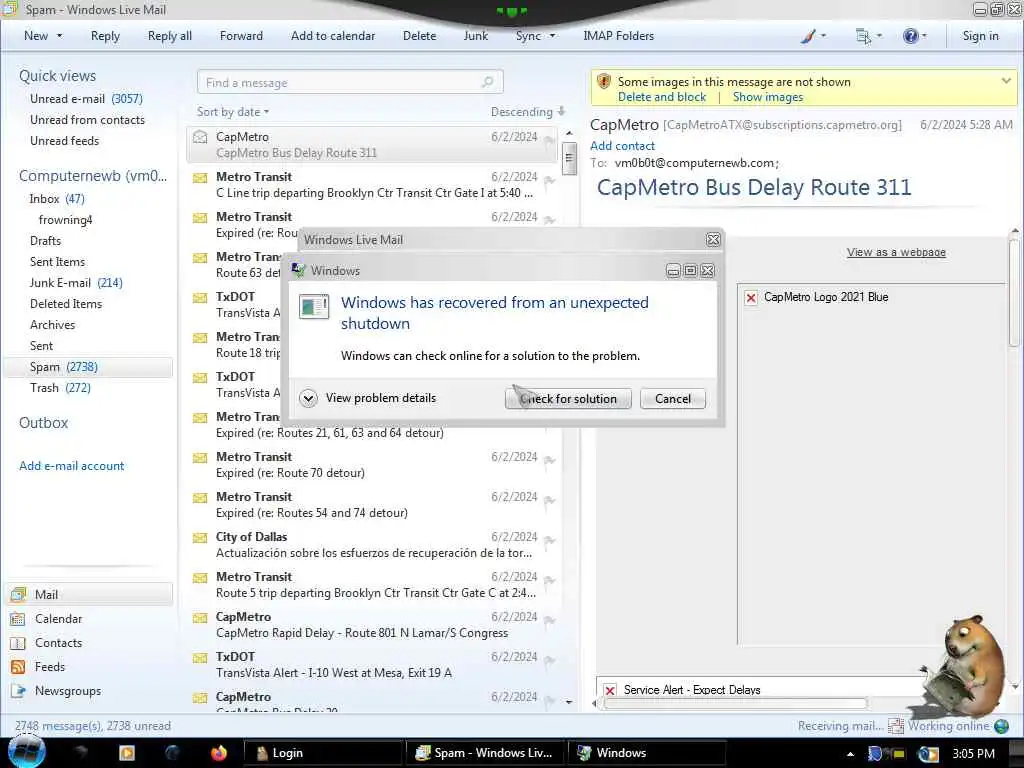Image resolution: width=1024 pixels, height=768 pixels.
Task: Click the Windows Start orb
Action: click(x=27, y=752)
